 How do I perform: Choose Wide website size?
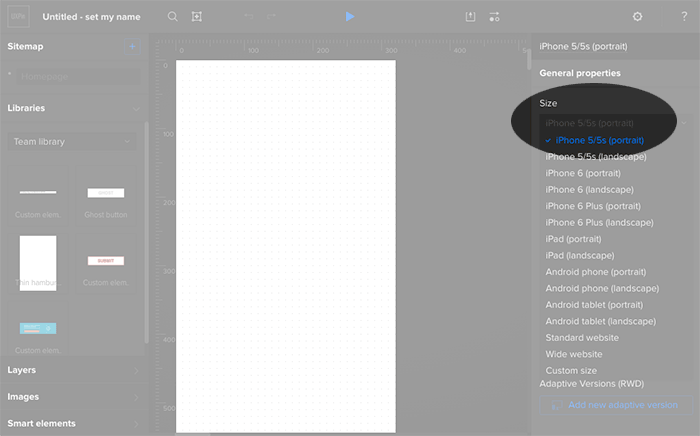point(574,354)
